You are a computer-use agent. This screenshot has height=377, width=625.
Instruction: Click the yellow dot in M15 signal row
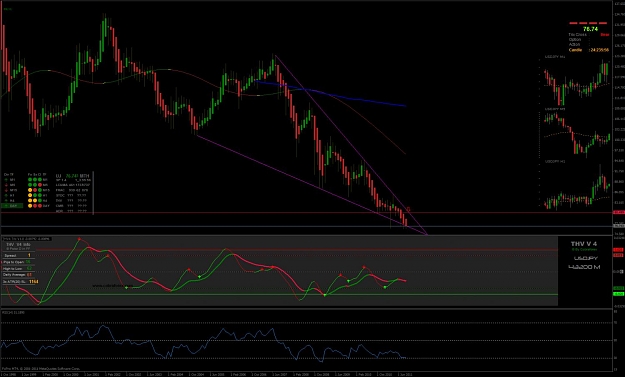30,190
